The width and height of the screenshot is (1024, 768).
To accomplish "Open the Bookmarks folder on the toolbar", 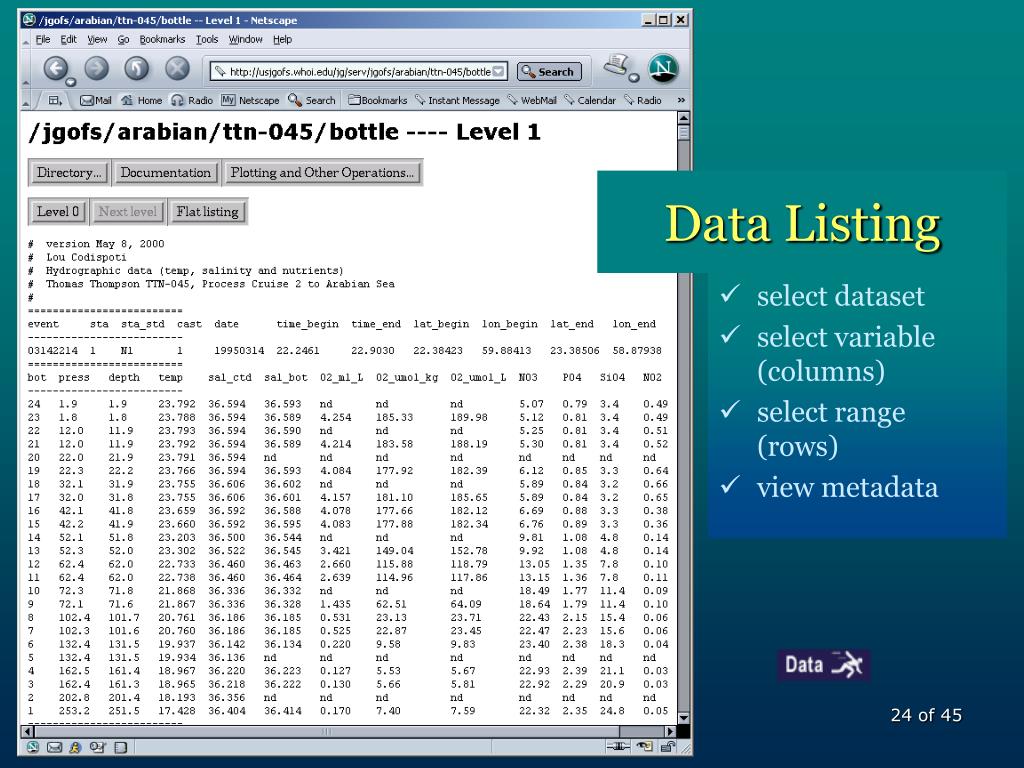I will pyautogui.click(x=377, y=100).
